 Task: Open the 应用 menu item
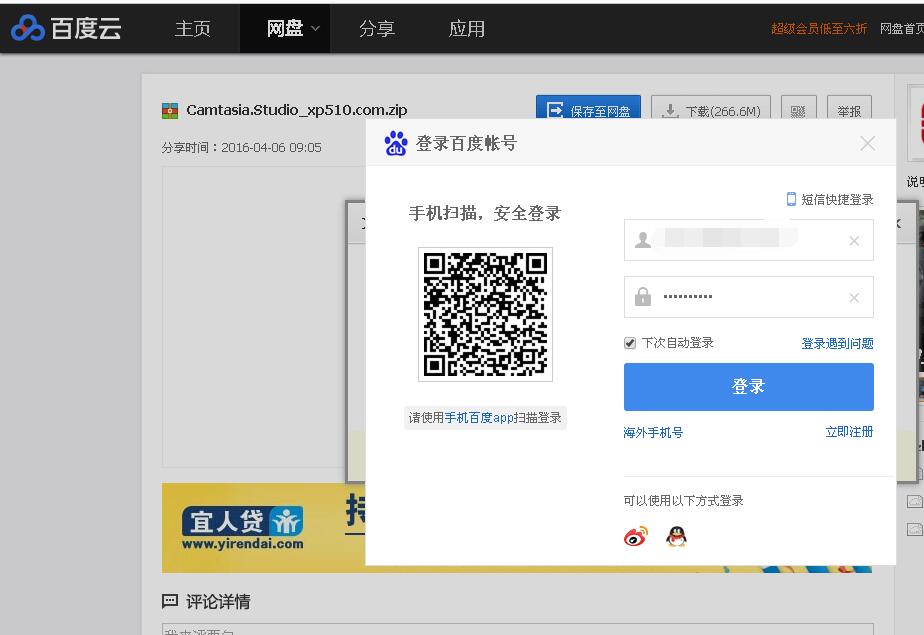click(466, 28)
